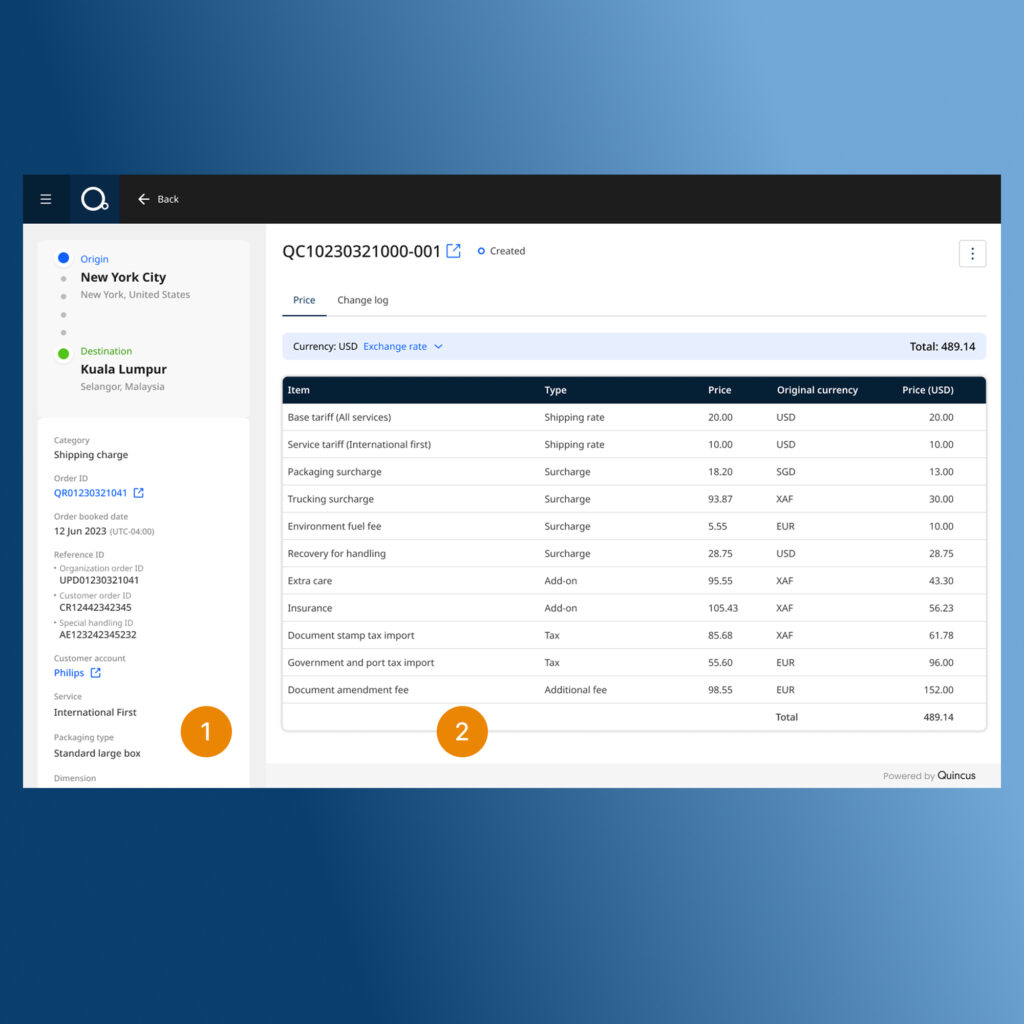Click Shipping charge category value

[91, 455]
